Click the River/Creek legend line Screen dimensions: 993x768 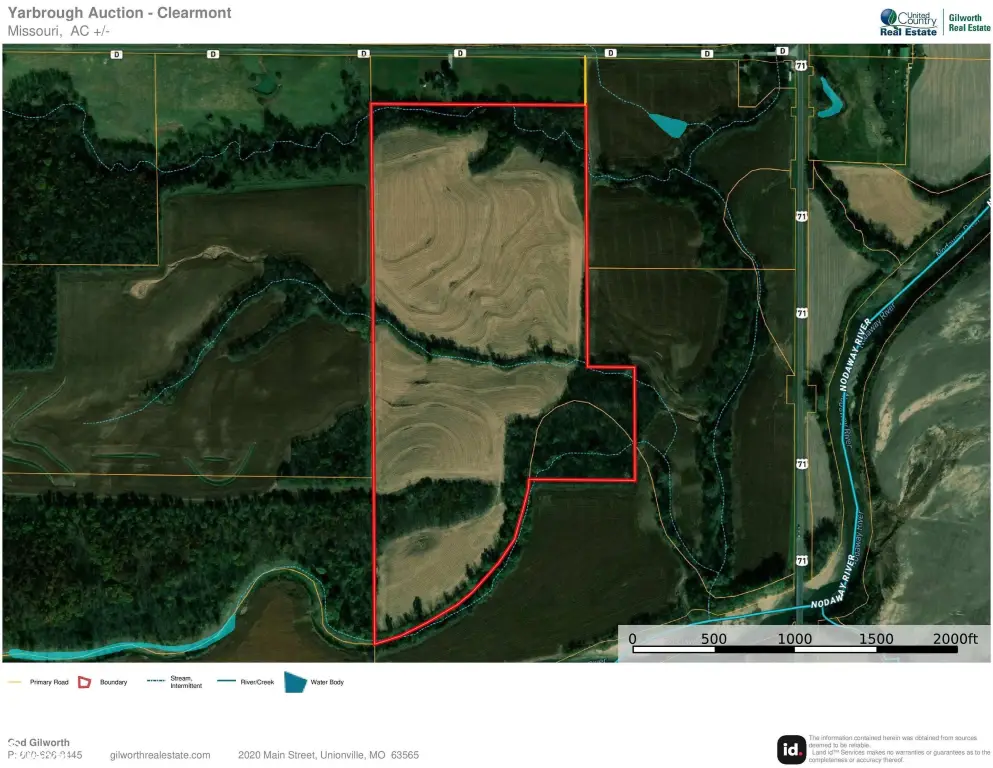click(228, 682)
